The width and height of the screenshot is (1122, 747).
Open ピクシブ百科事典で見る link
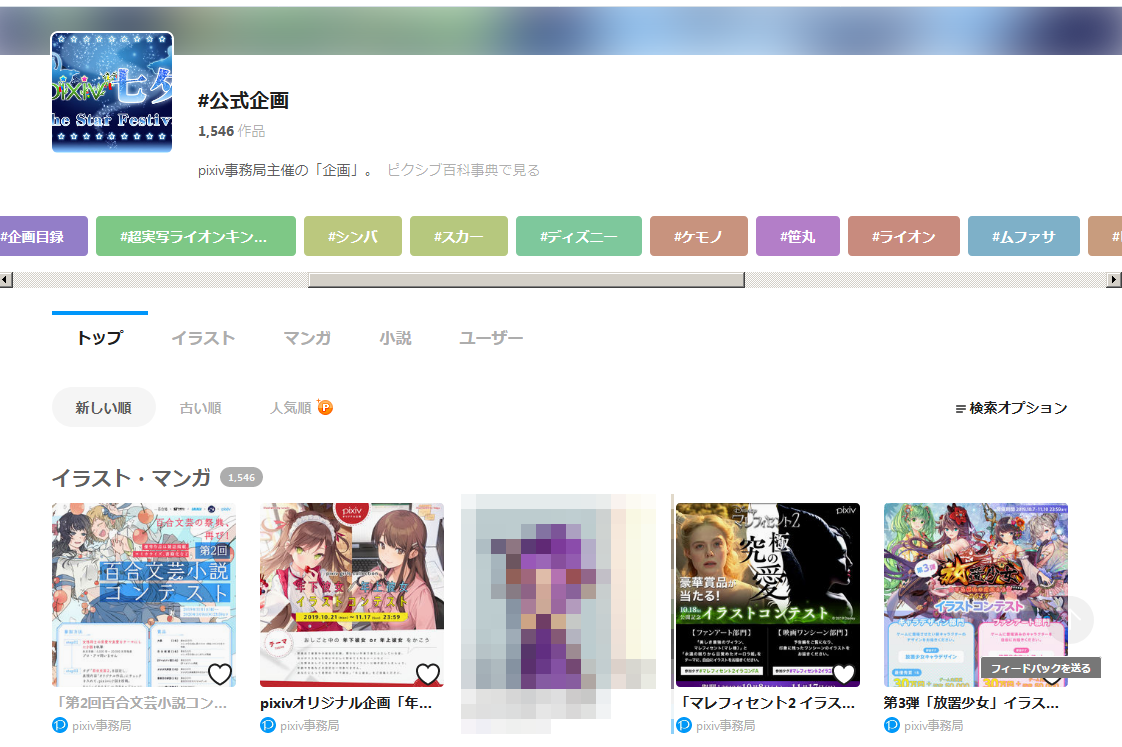(463, 170)
